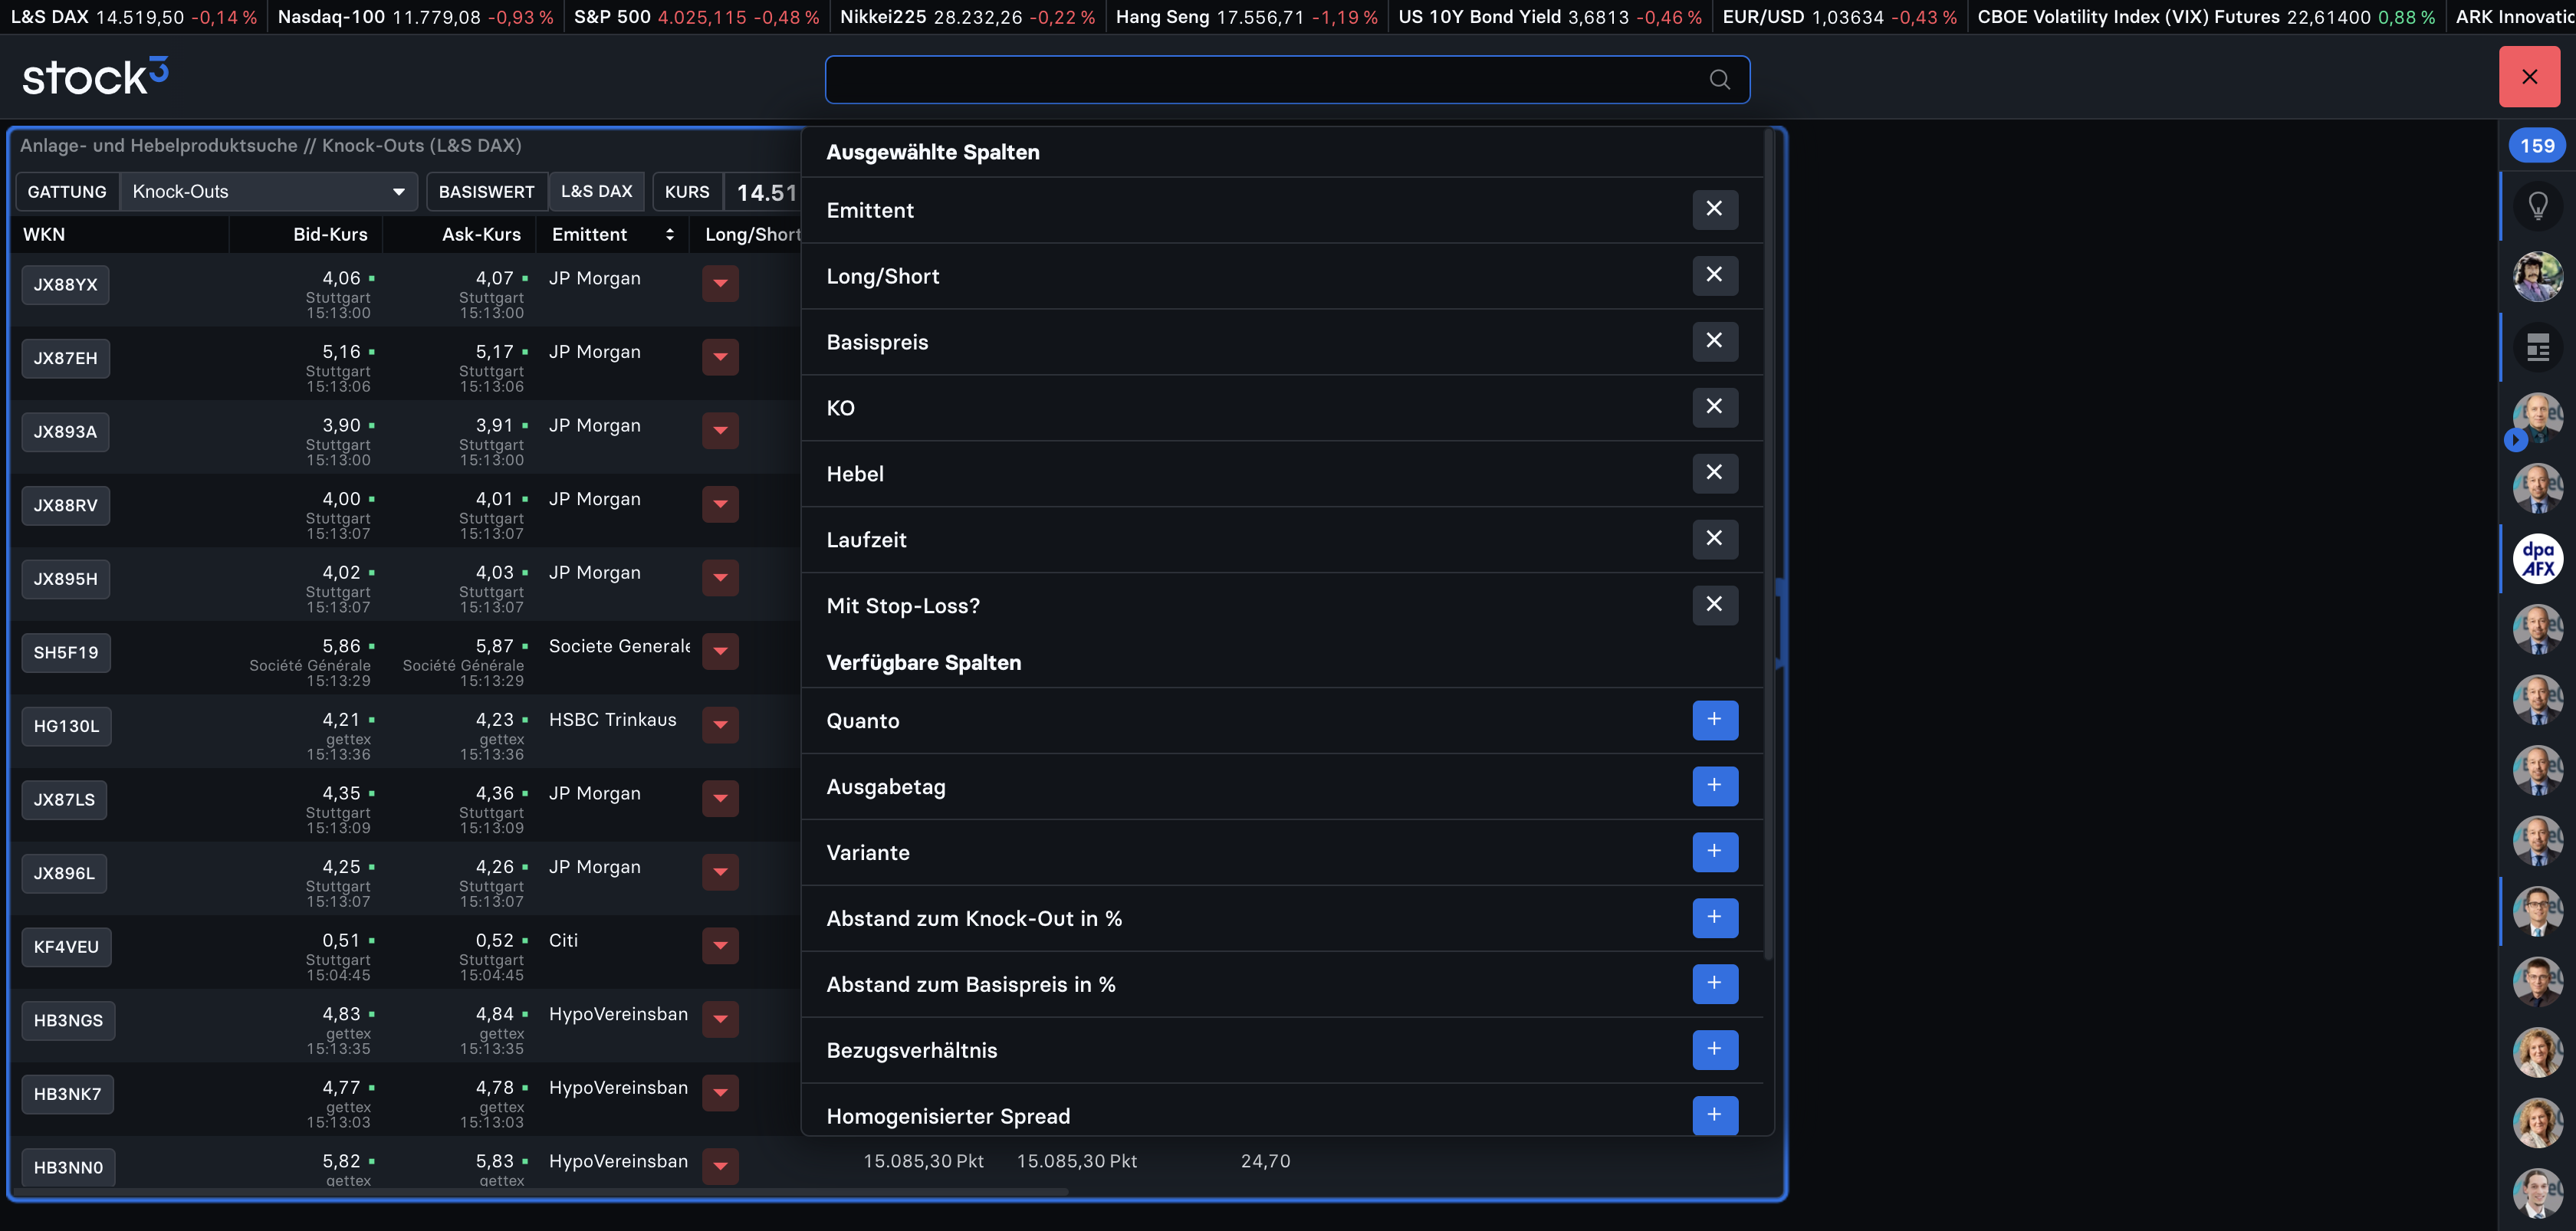Open the news layout icon in sidebar

point(2537,347)
